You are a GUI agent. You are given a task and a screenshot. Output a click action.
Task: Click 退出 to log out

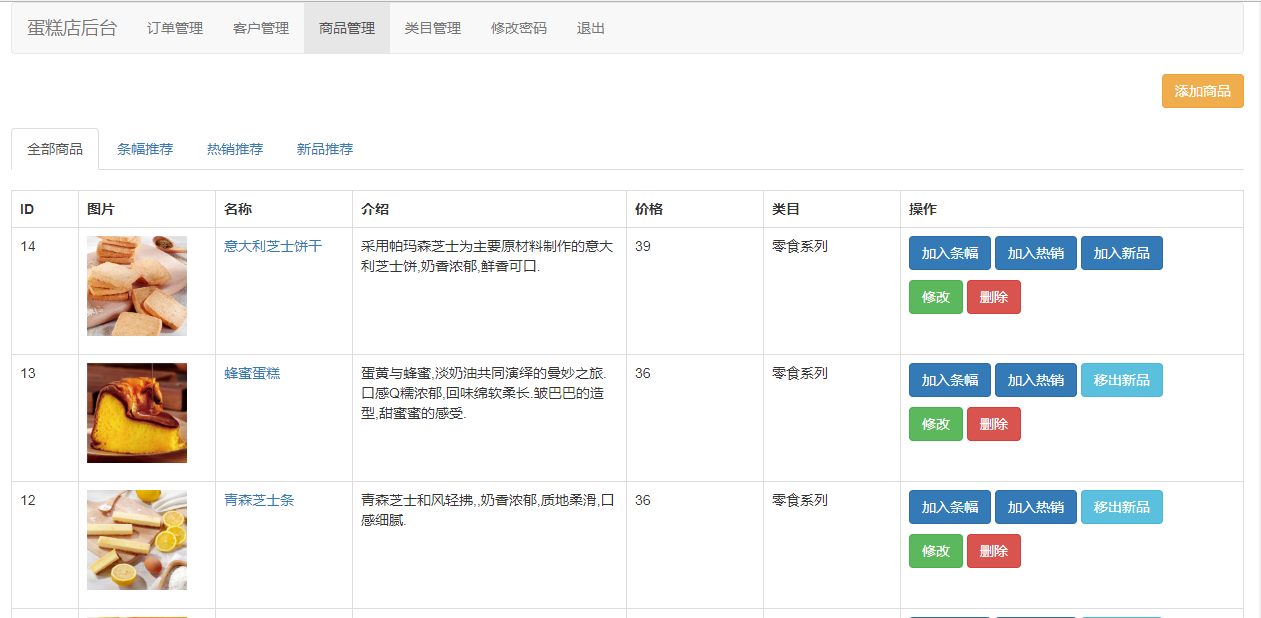pyautogui.click(x=591, y=28)
